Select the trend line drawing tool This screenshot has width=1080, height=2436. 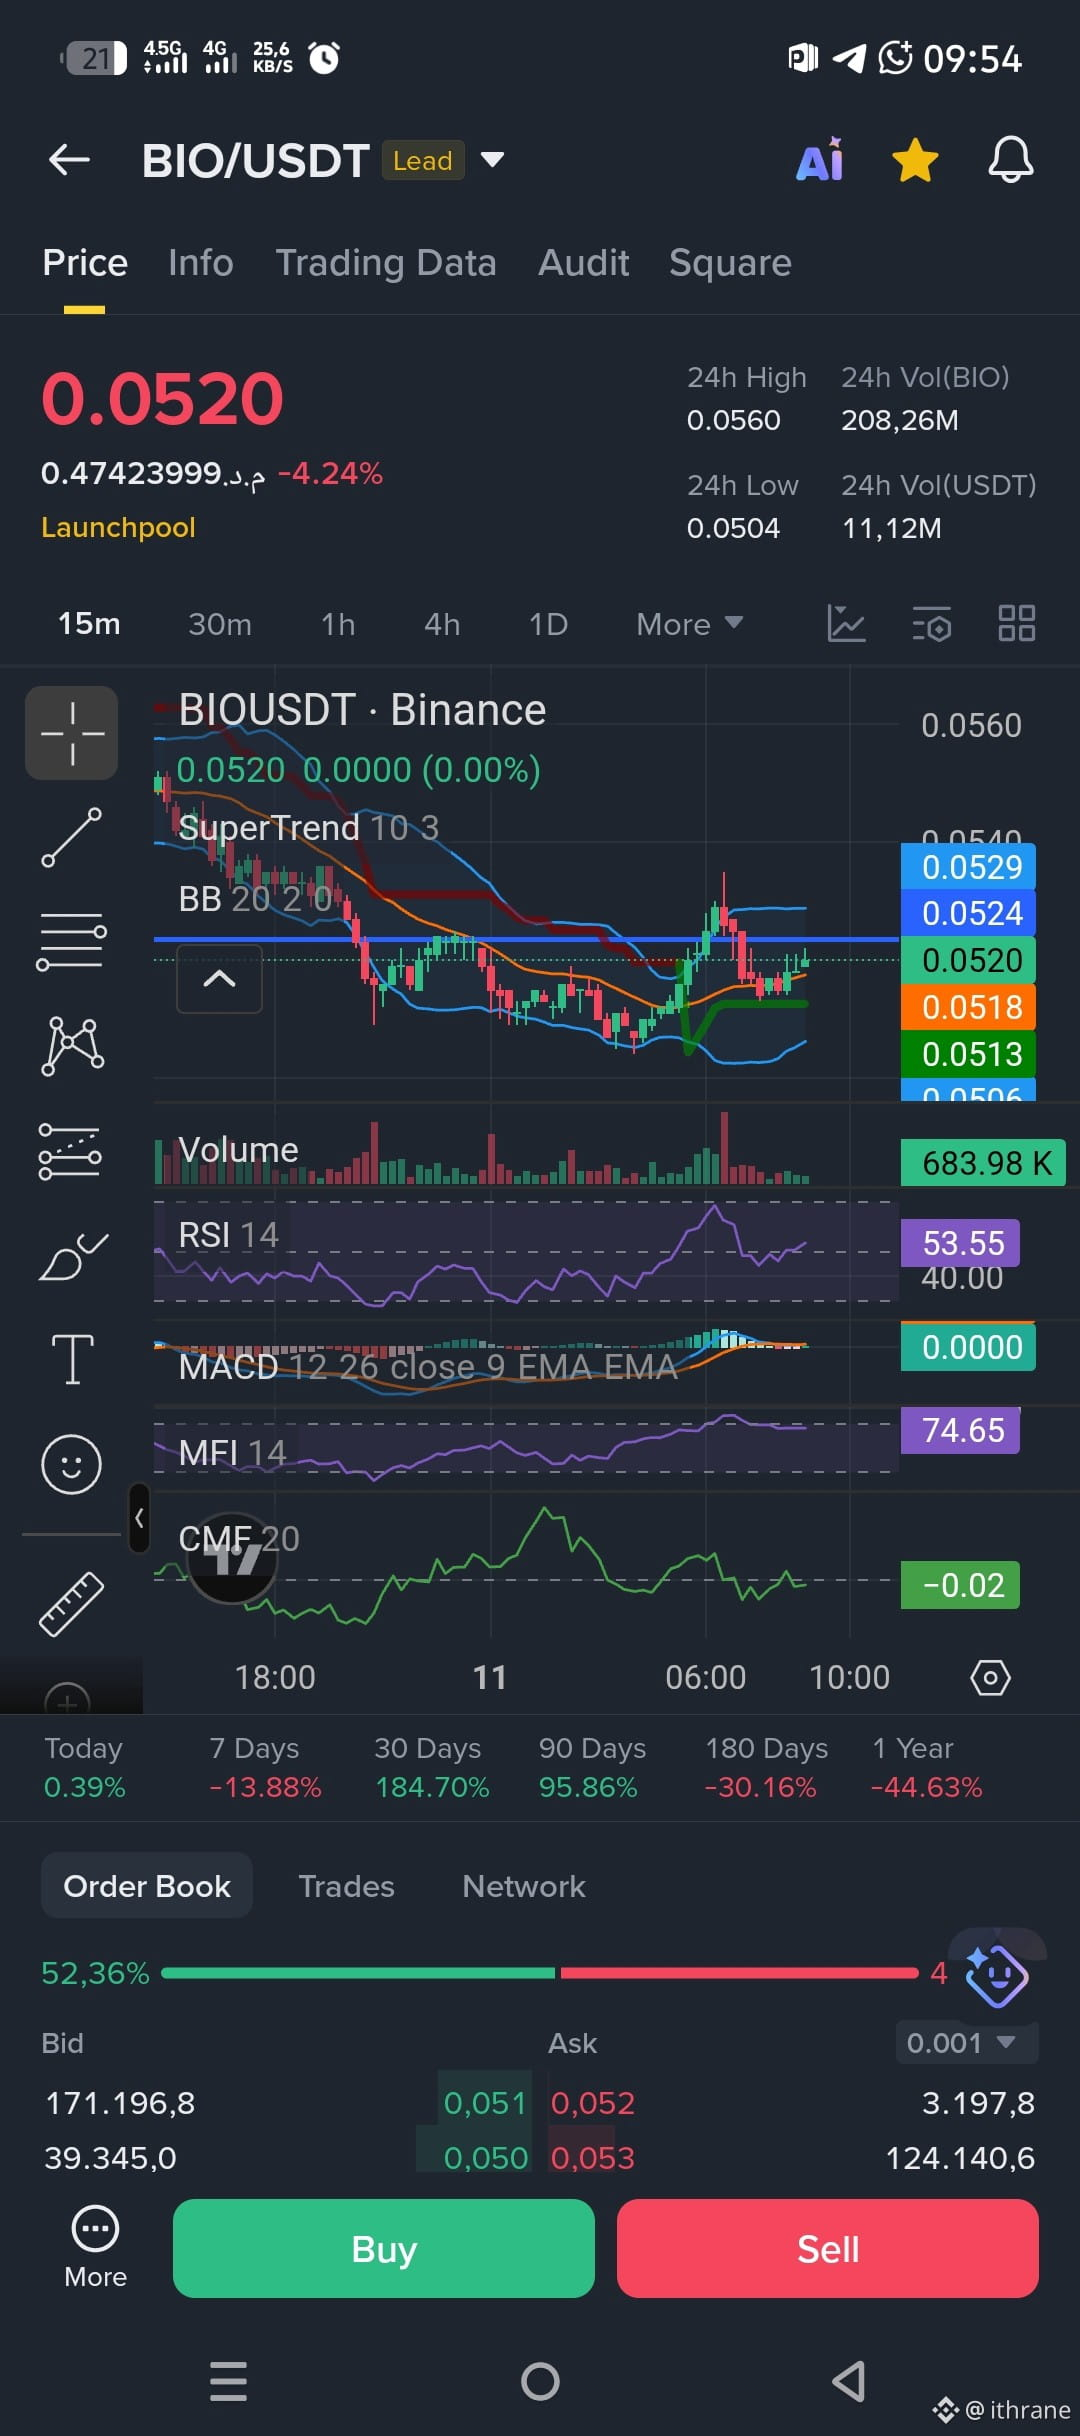click(72, 837)
